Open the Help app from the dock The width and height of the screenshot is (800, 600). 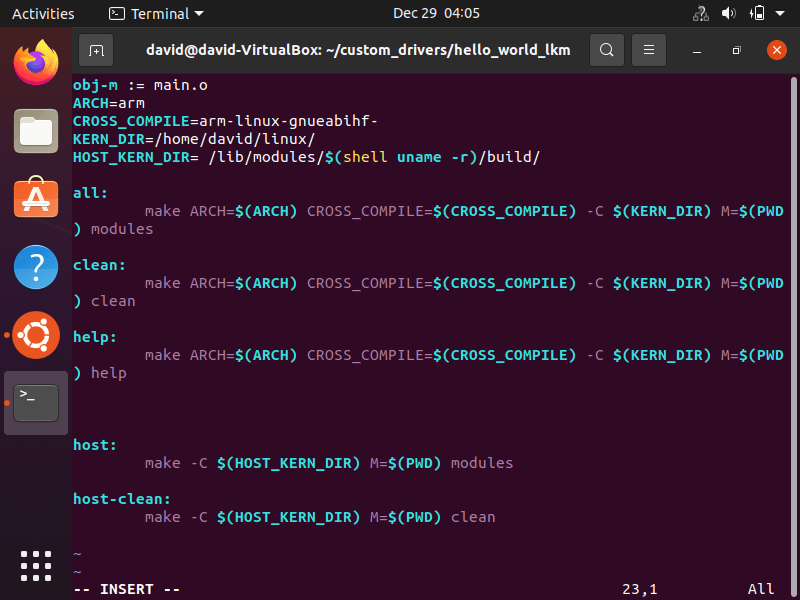(35, 267)
